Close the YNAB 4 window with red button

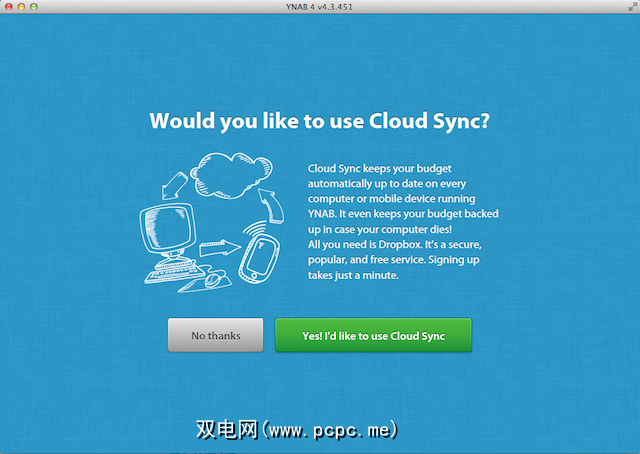pyautogui.click(x=9, y=7)
